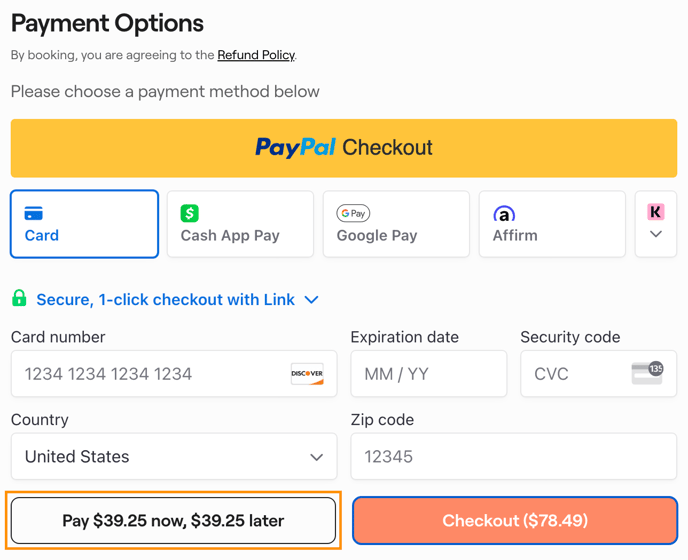Click the green Cash App icon
Screen dimensions: 688x560
190,213
